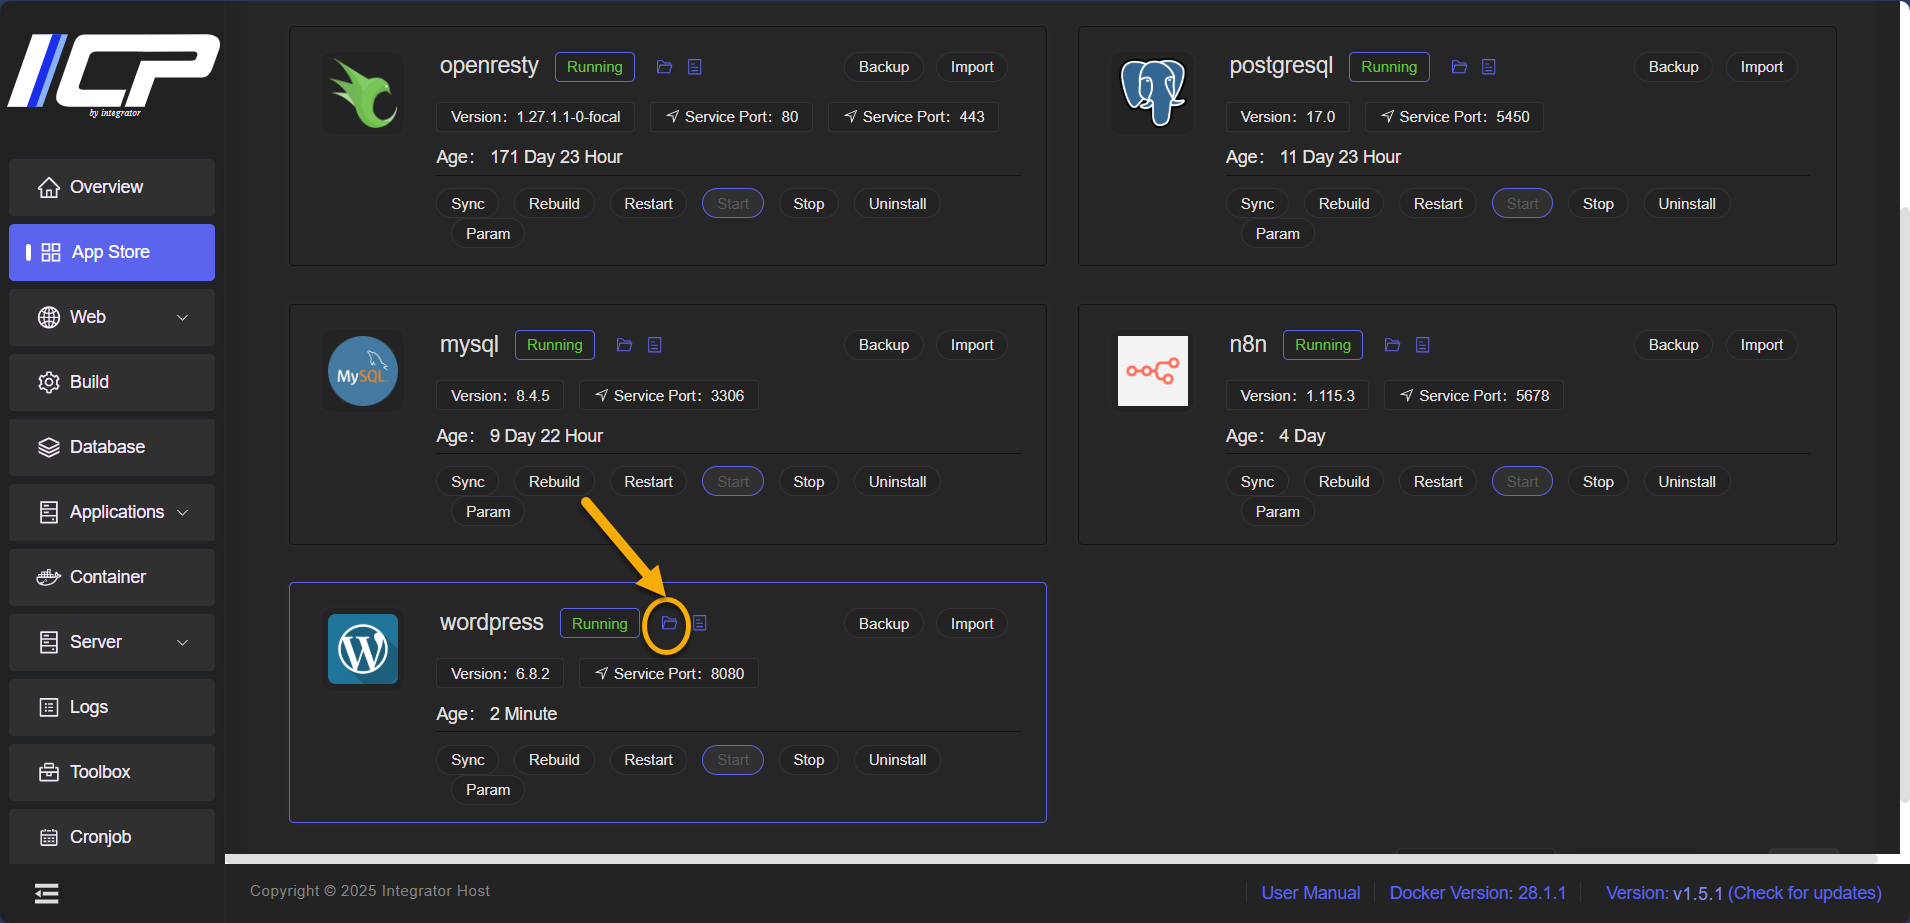Open the wordpress folder icon
This screenshot has height=923, width=1910.
click(x=669, y=623)
